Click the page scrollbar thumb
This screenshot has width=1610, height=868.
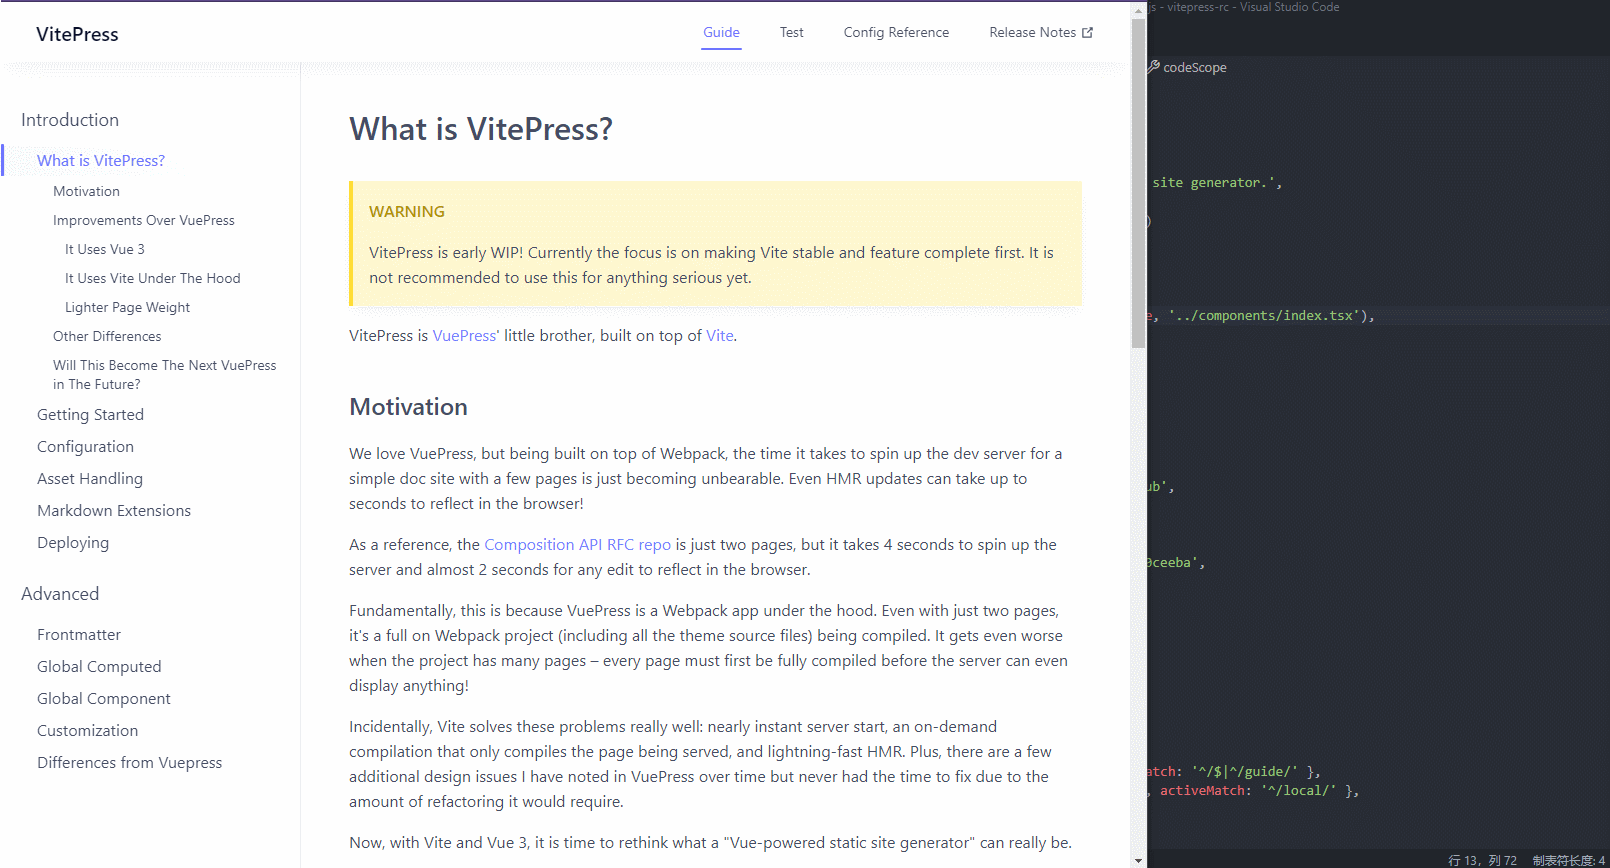pyautogui.click(x=1139, y=184)
